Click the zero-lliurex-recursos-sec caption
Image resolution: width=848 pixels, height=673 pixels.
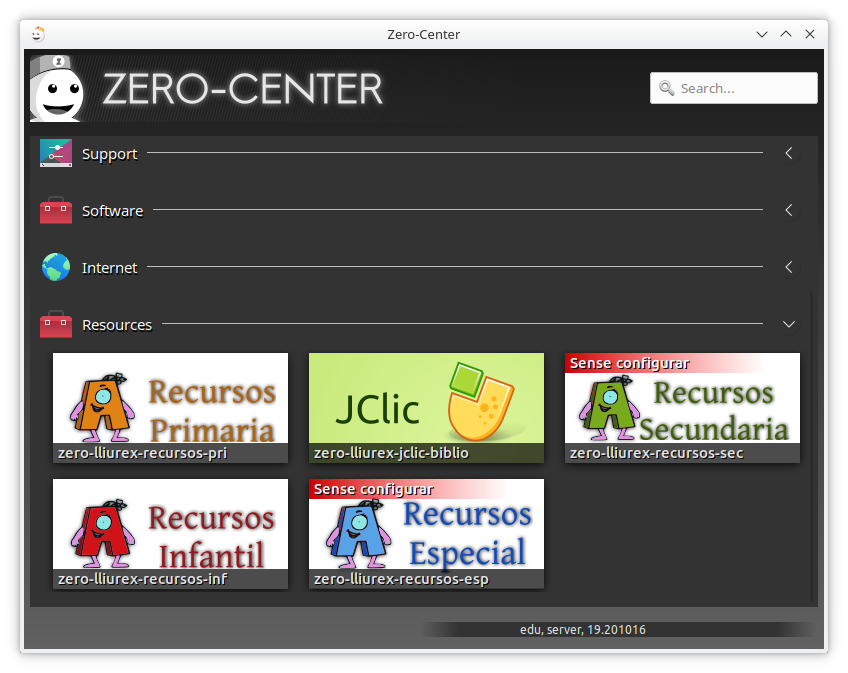pyautogui.click(x=657, y=453)
